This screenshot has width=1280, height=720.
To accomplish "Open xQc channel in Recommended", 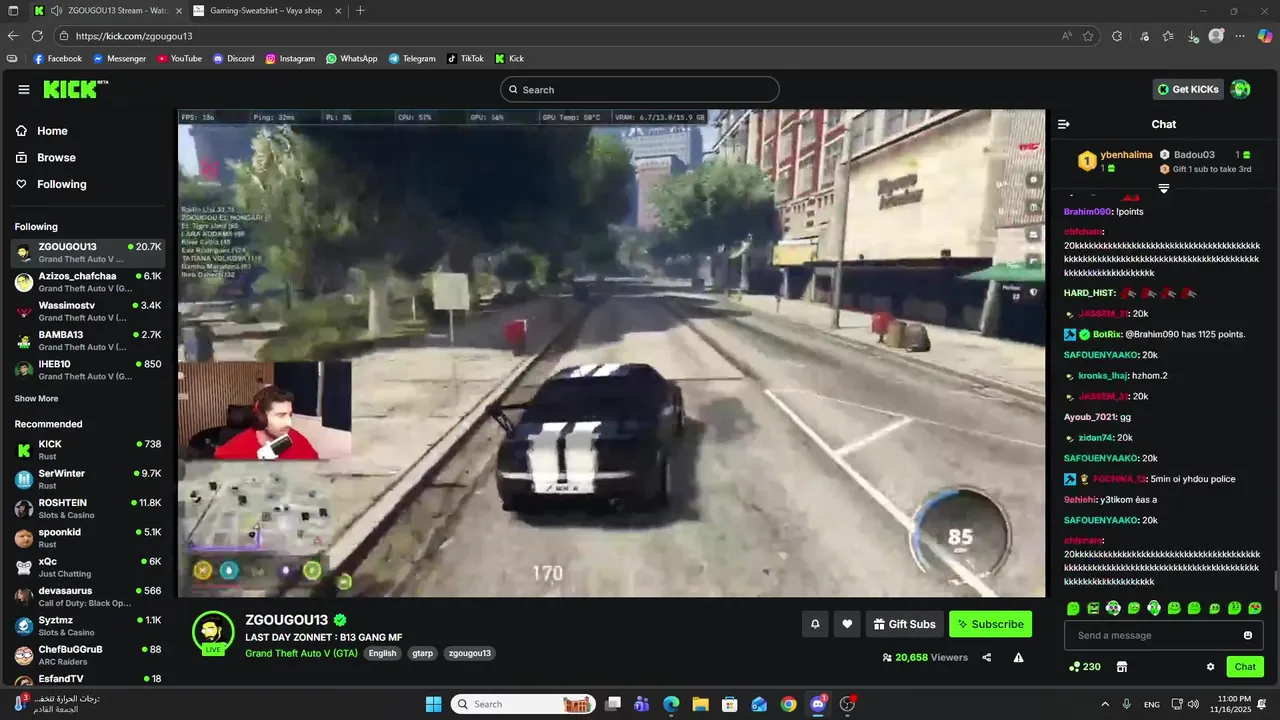I will (88, 567).
